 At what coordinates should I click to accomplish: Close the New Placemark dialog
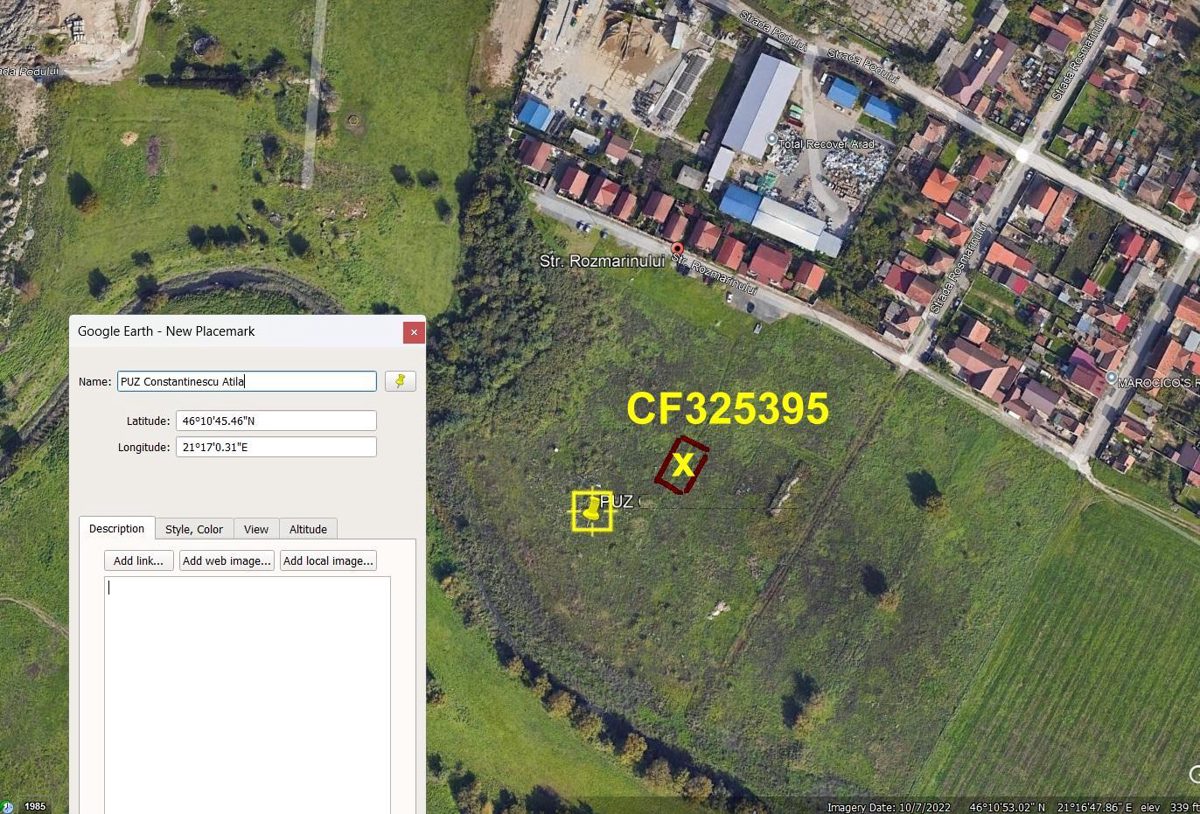(414, 332)
